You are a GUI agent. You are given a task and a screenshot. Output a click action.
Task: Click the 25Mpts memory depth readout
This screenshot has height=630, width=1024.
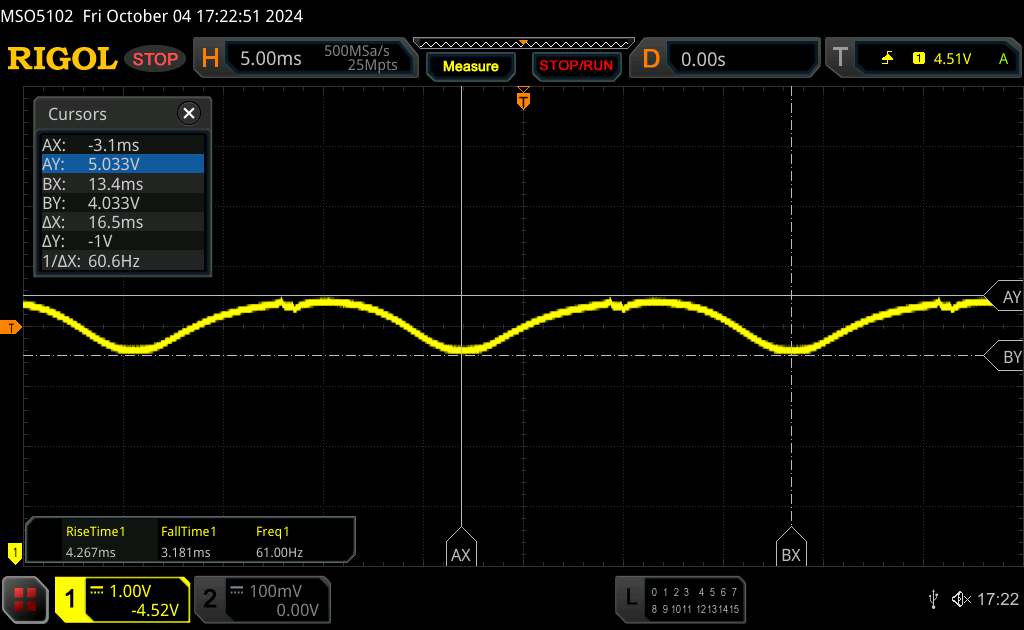click(372, 65)
